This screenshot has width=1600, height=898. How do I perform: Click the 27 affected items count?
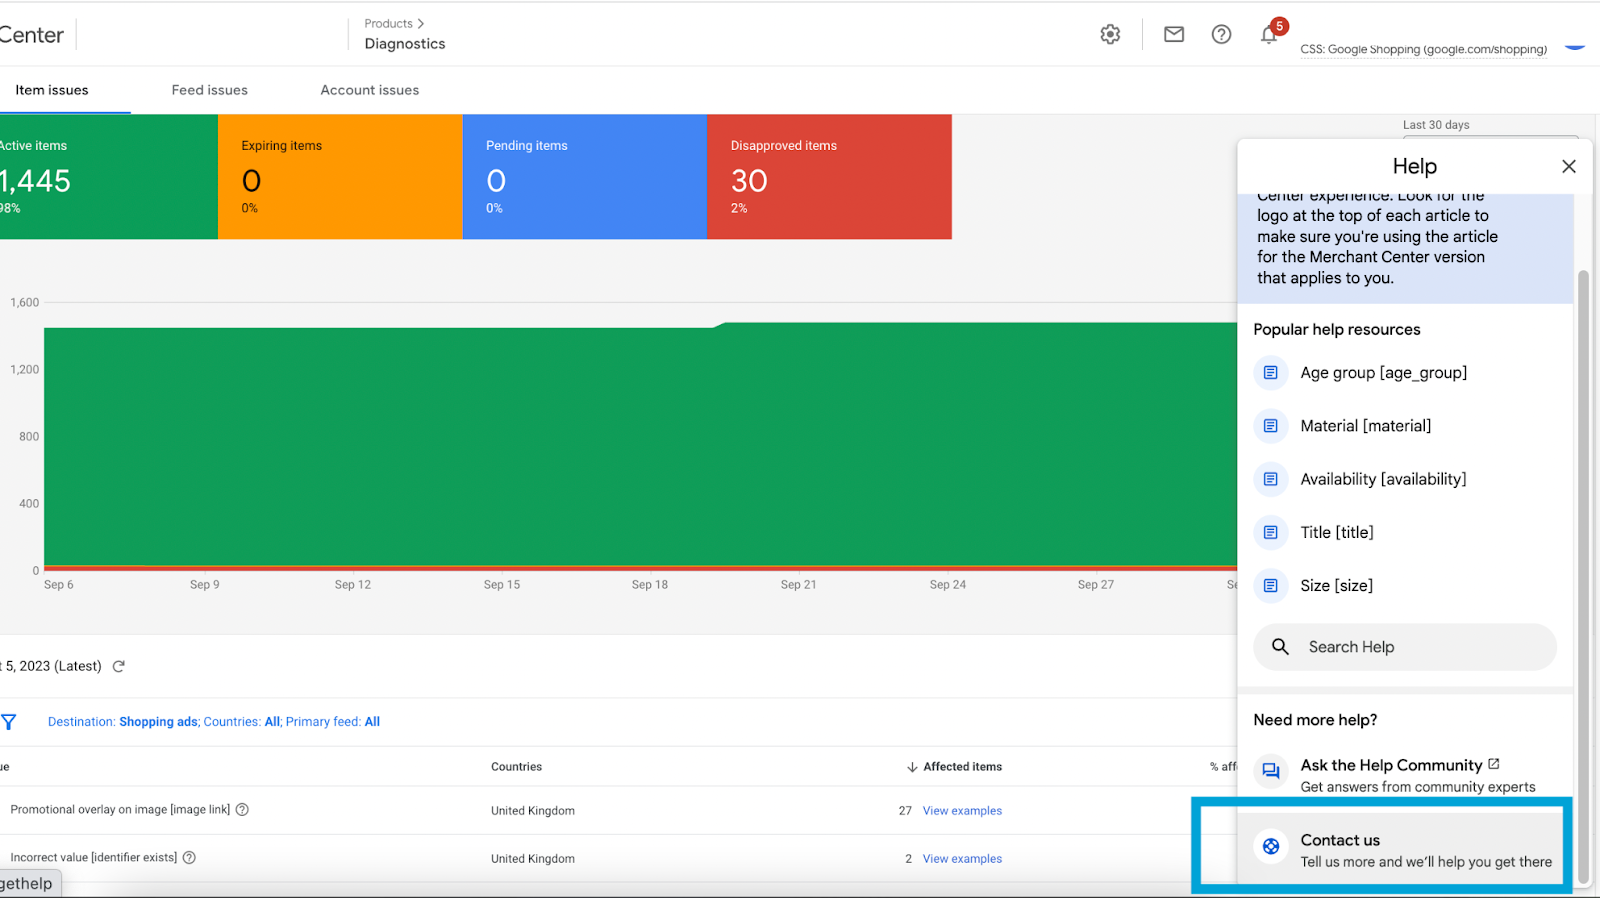905,811
